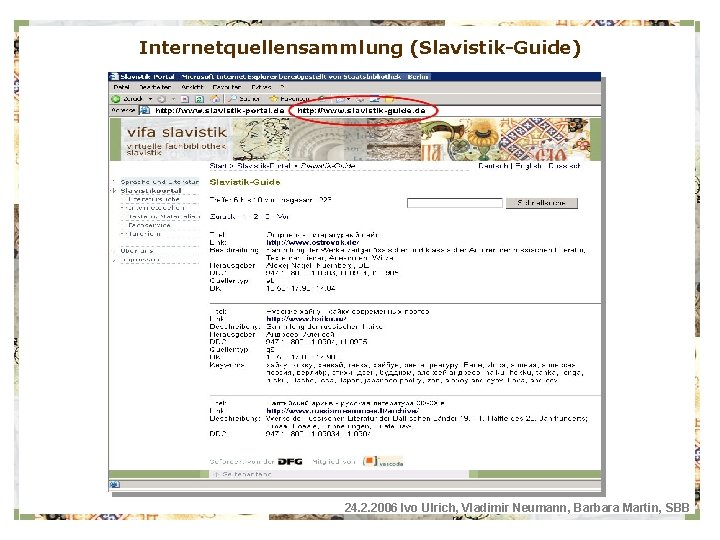The height and width of the screenshot is (540, 720).
Task: Open the third result's archive link
Action: pos(343,411)
